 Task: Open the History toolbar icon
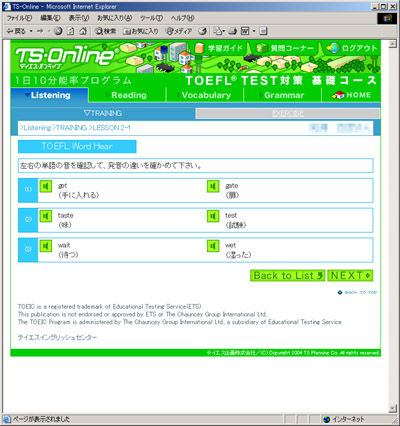tap(202, 31)
